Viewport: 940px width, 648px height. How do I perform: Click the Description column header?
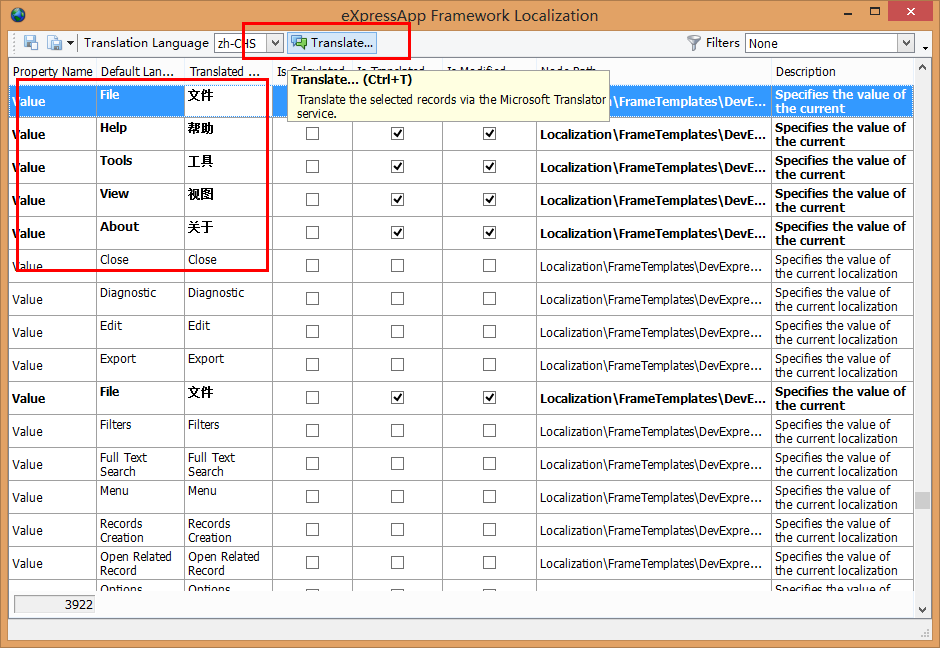coord(842,72)
